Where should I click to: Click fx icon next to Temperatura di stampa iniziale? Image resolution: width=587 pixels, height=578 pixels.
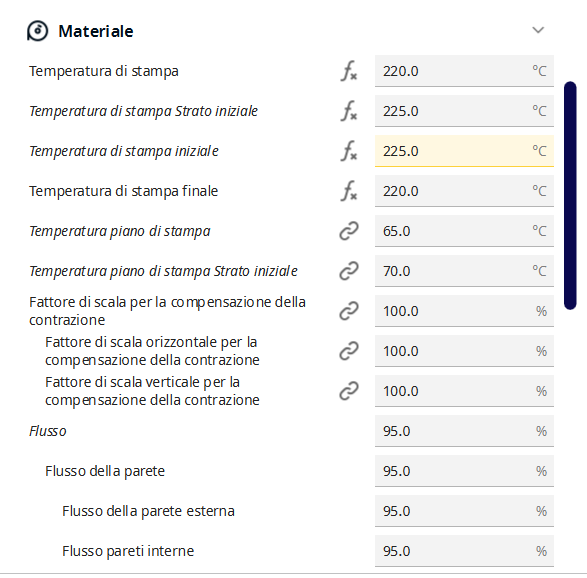pos(349,151)
